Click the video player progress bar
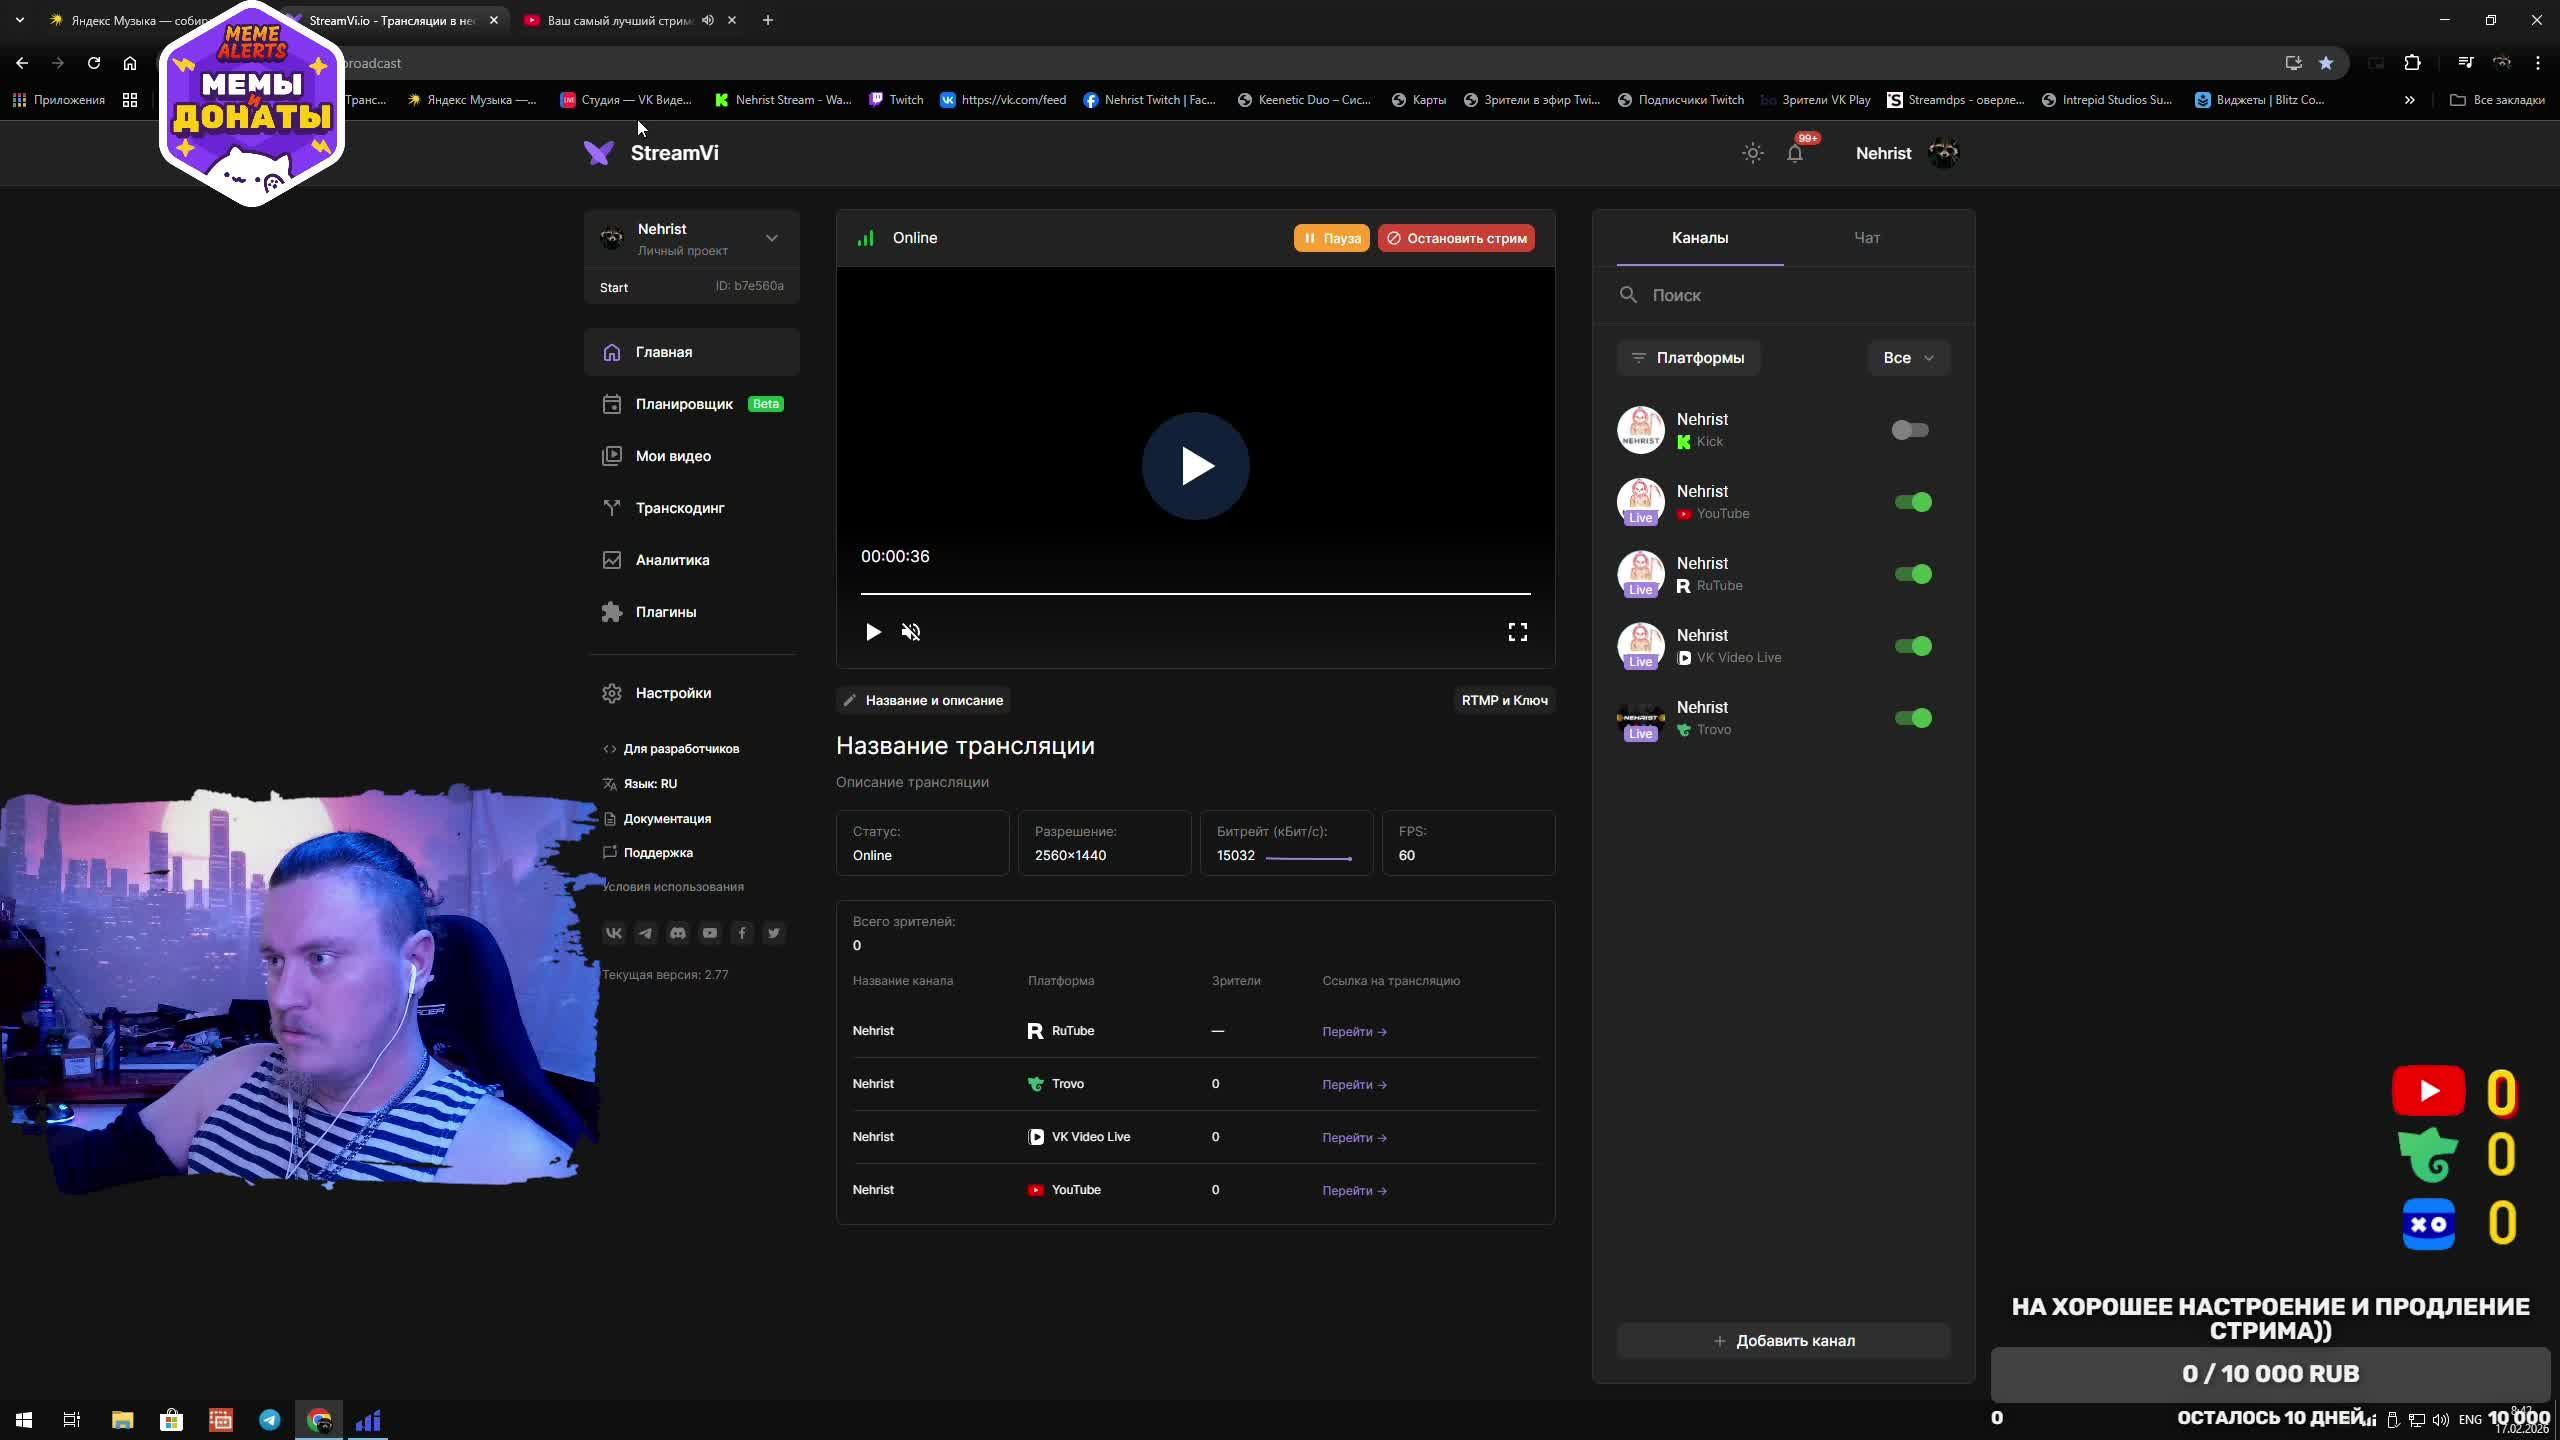 [x=1195, y=594]
